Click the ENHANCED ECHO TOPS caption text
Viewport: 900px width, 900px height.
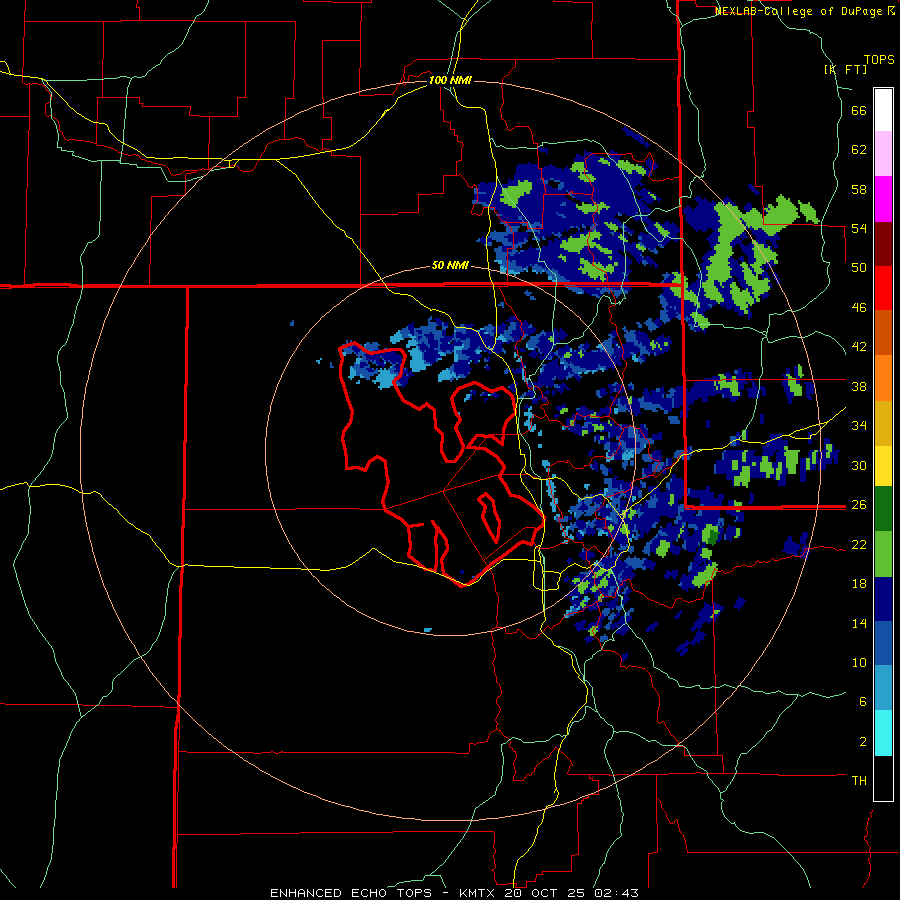351,893
